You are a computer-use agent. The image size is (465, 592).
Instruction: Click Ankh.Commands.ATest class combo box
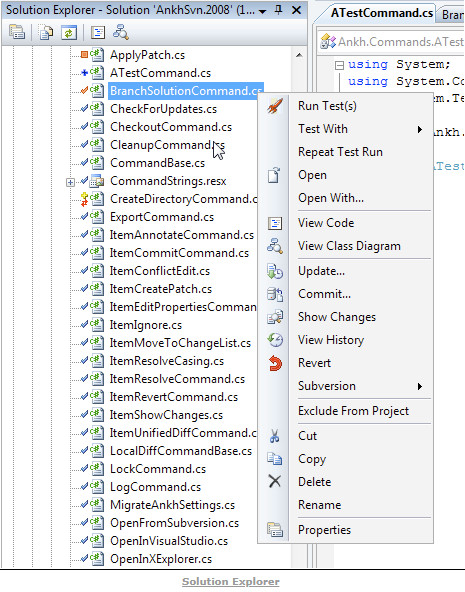tap(391, 42)
